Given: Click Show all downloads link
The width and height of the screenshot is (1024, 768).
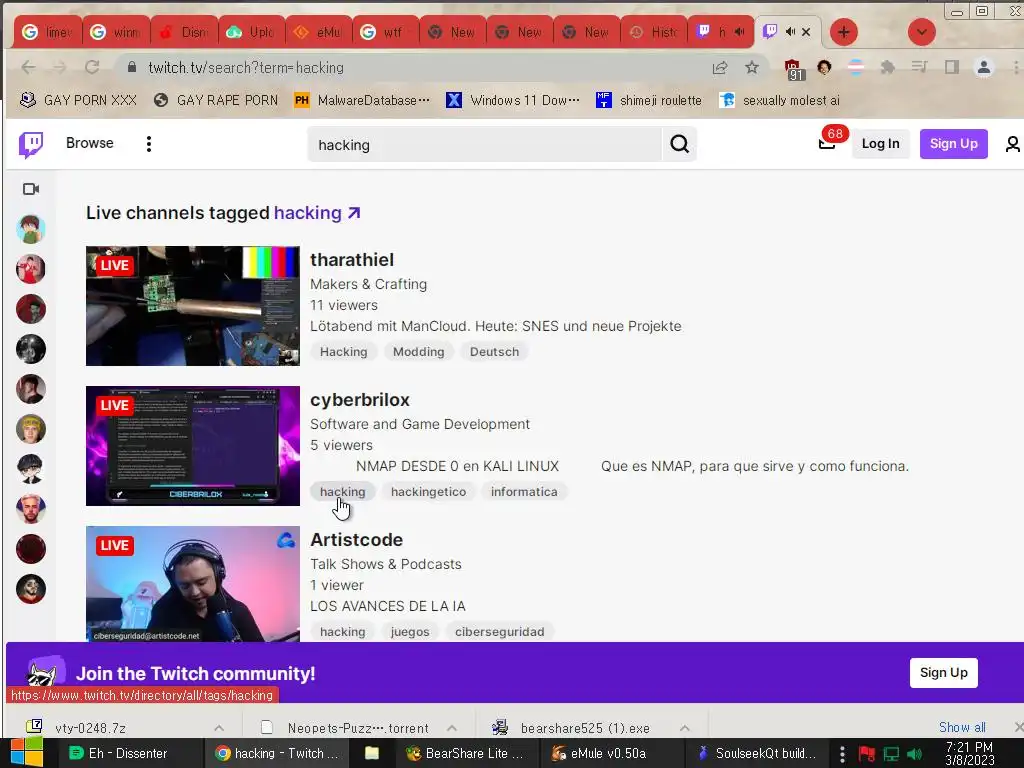Looking at the screenshot, I should 962,727.
